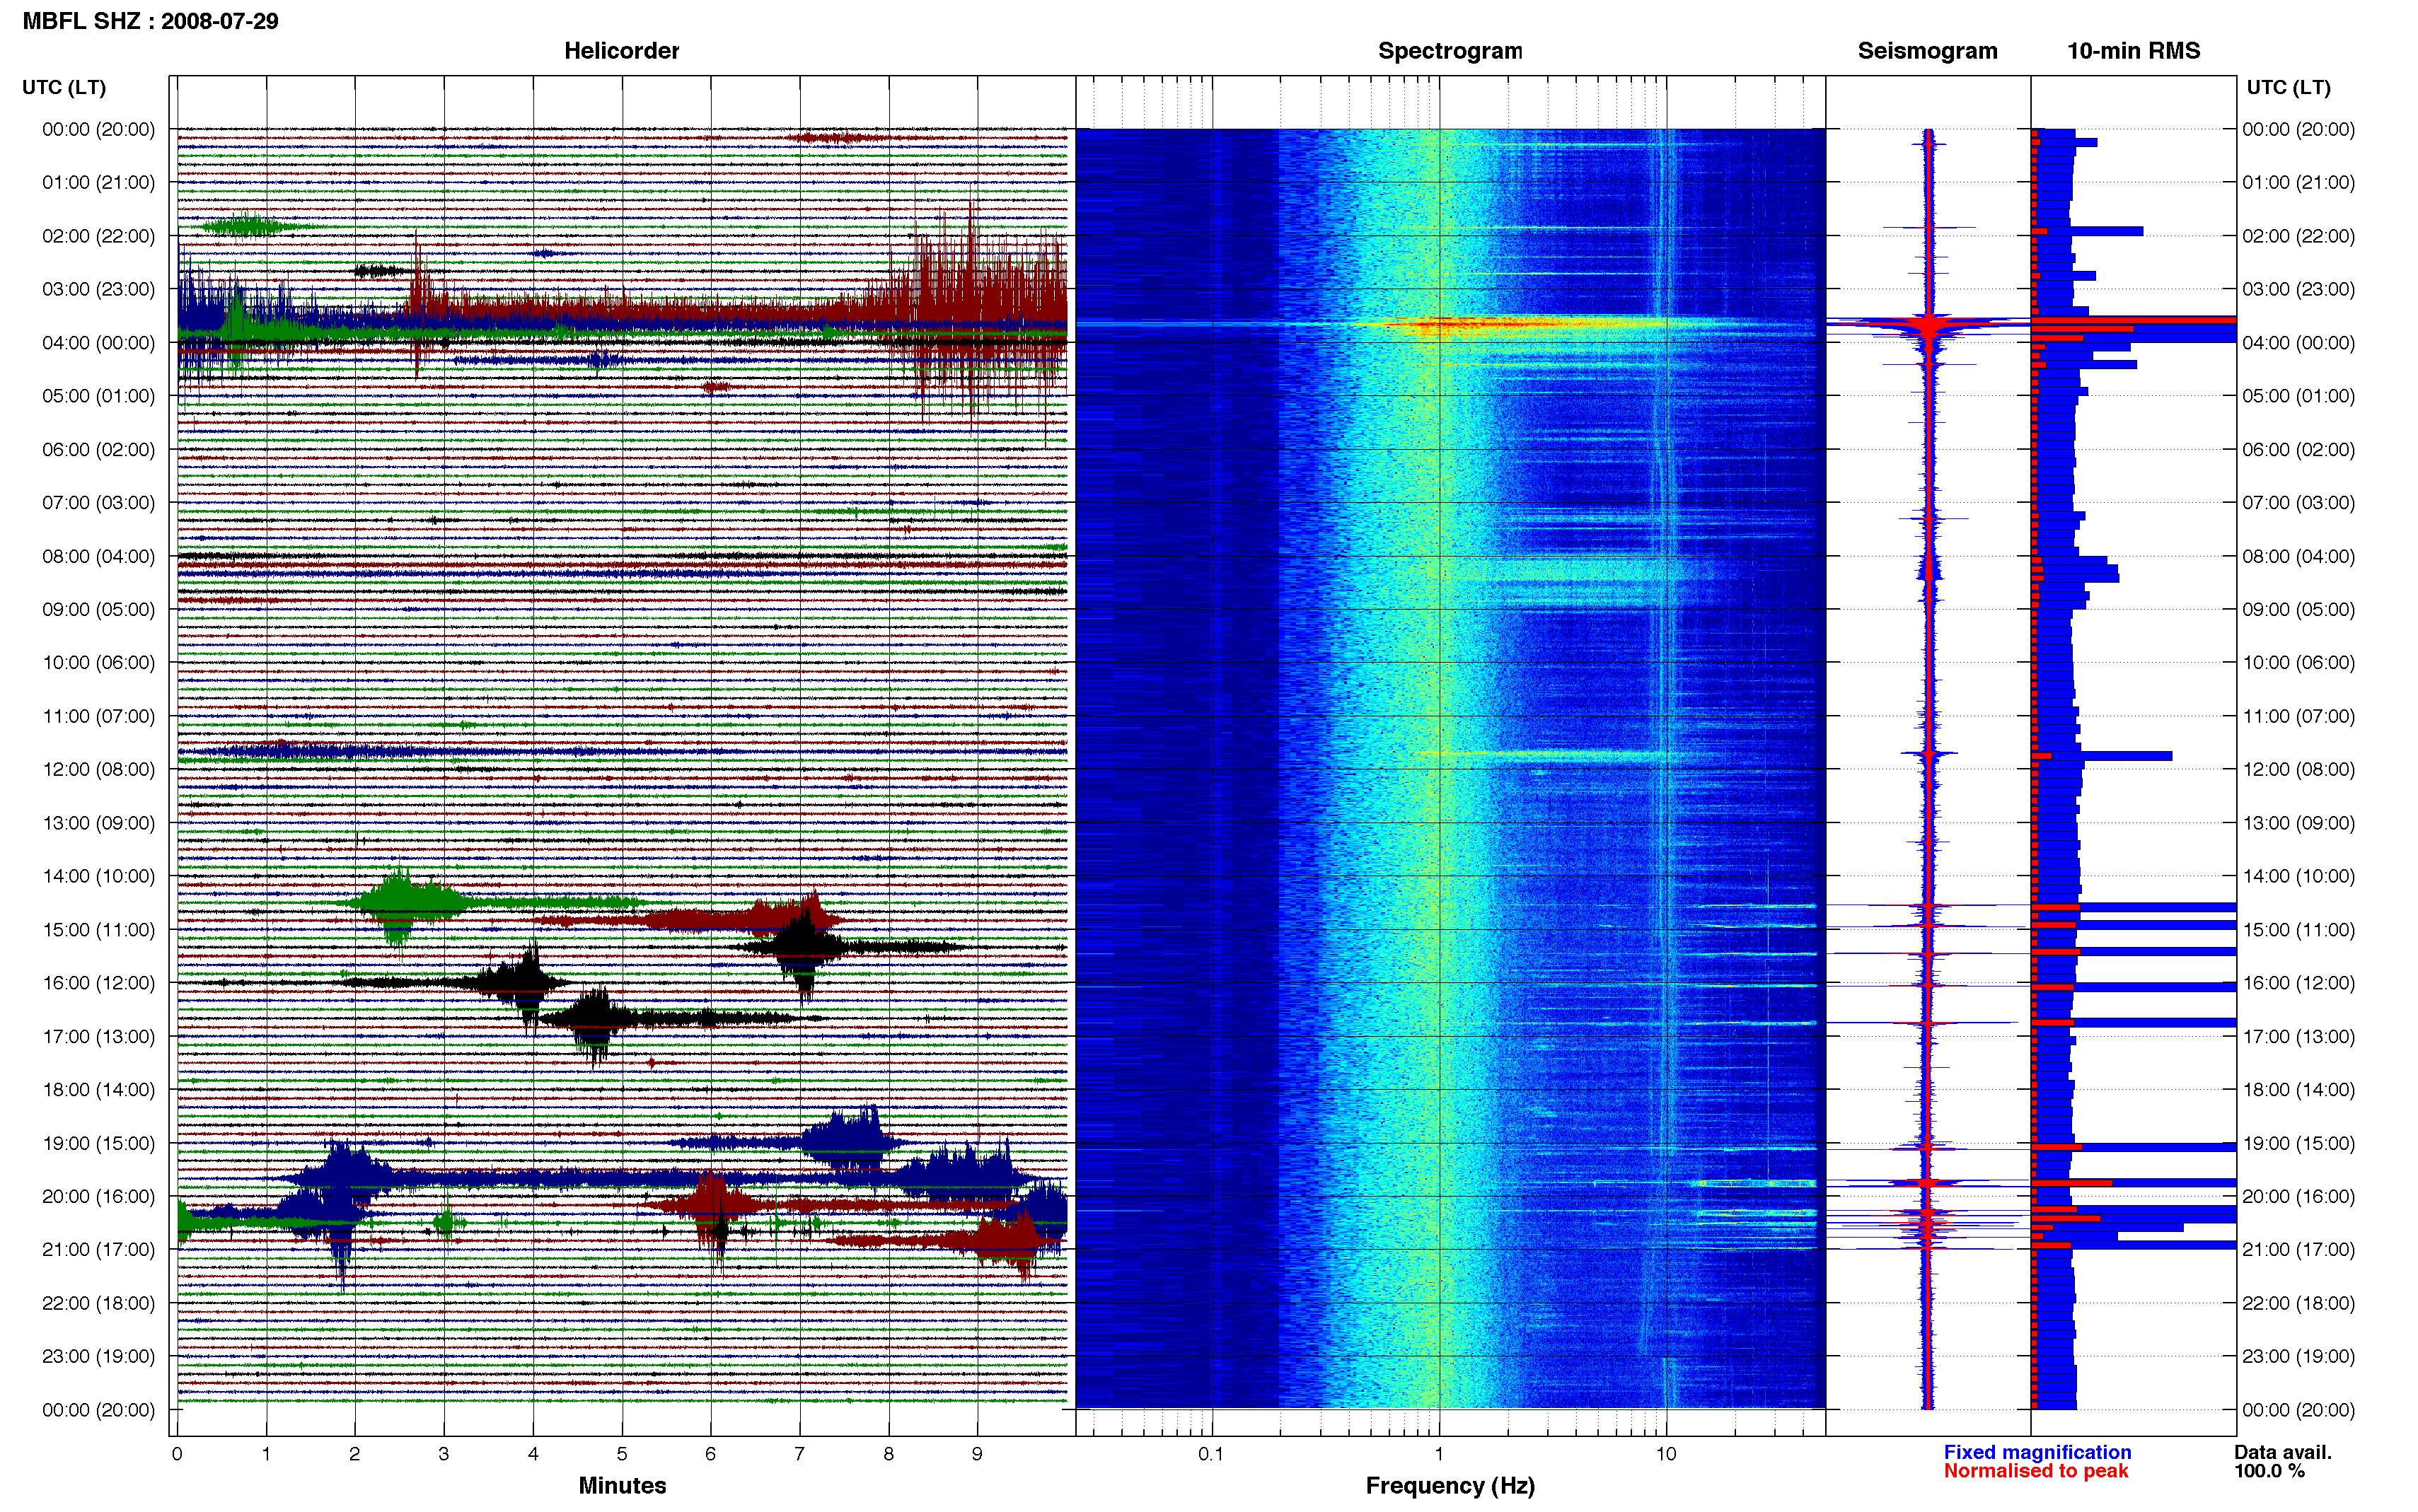Screen dimensions: 2418x1512
Task: Click right time label '21:00 (17:00)'
Action: (2298, 1250)
